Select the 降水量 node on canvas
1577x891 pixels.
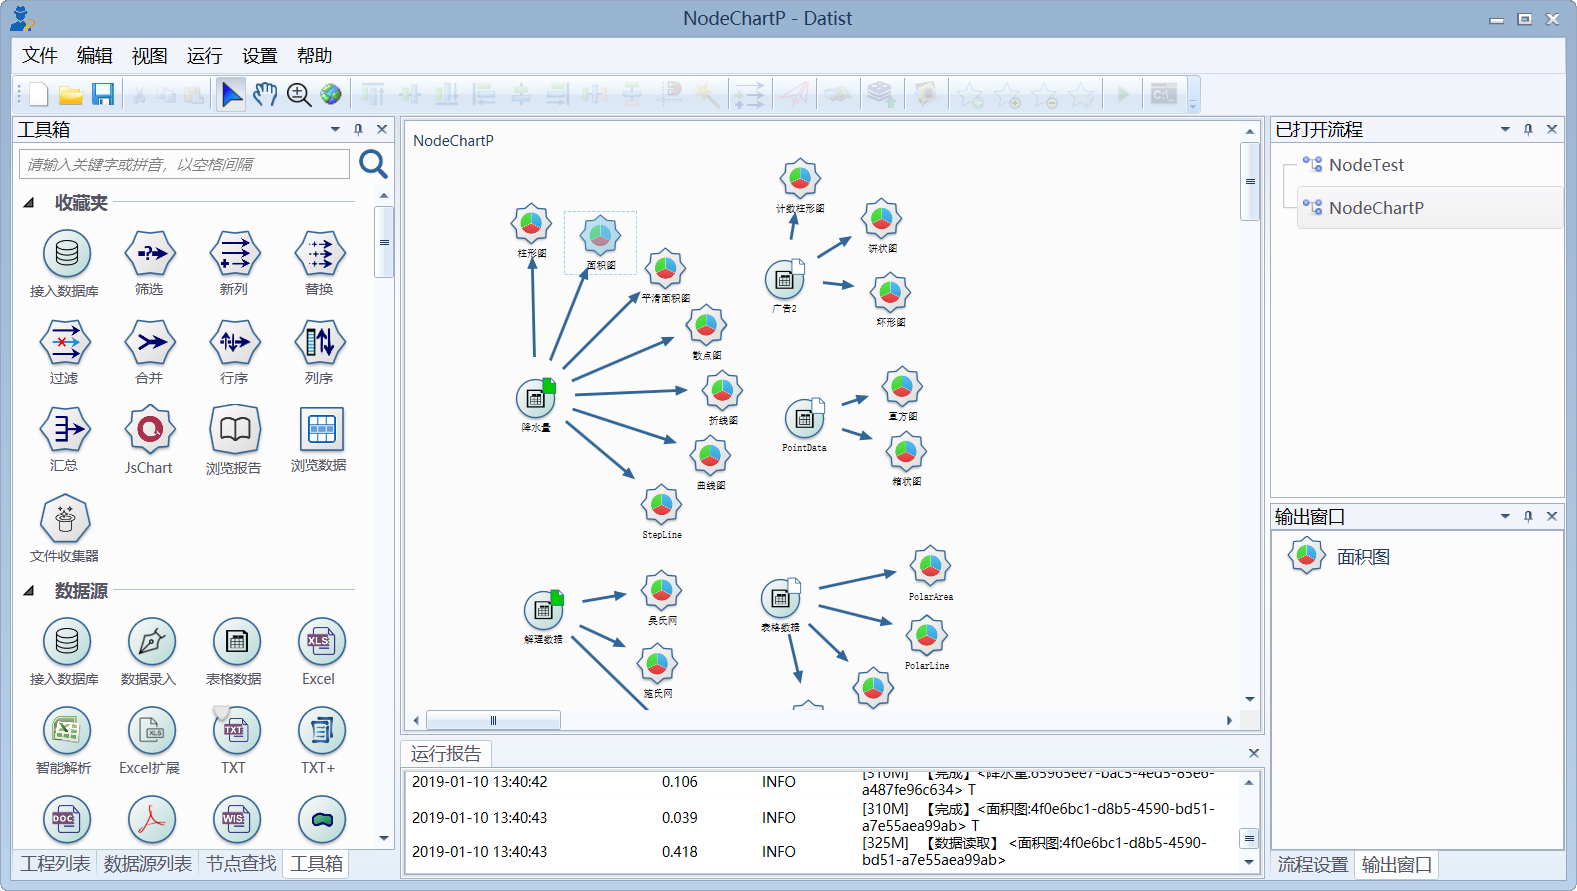[x=536, y=399]
